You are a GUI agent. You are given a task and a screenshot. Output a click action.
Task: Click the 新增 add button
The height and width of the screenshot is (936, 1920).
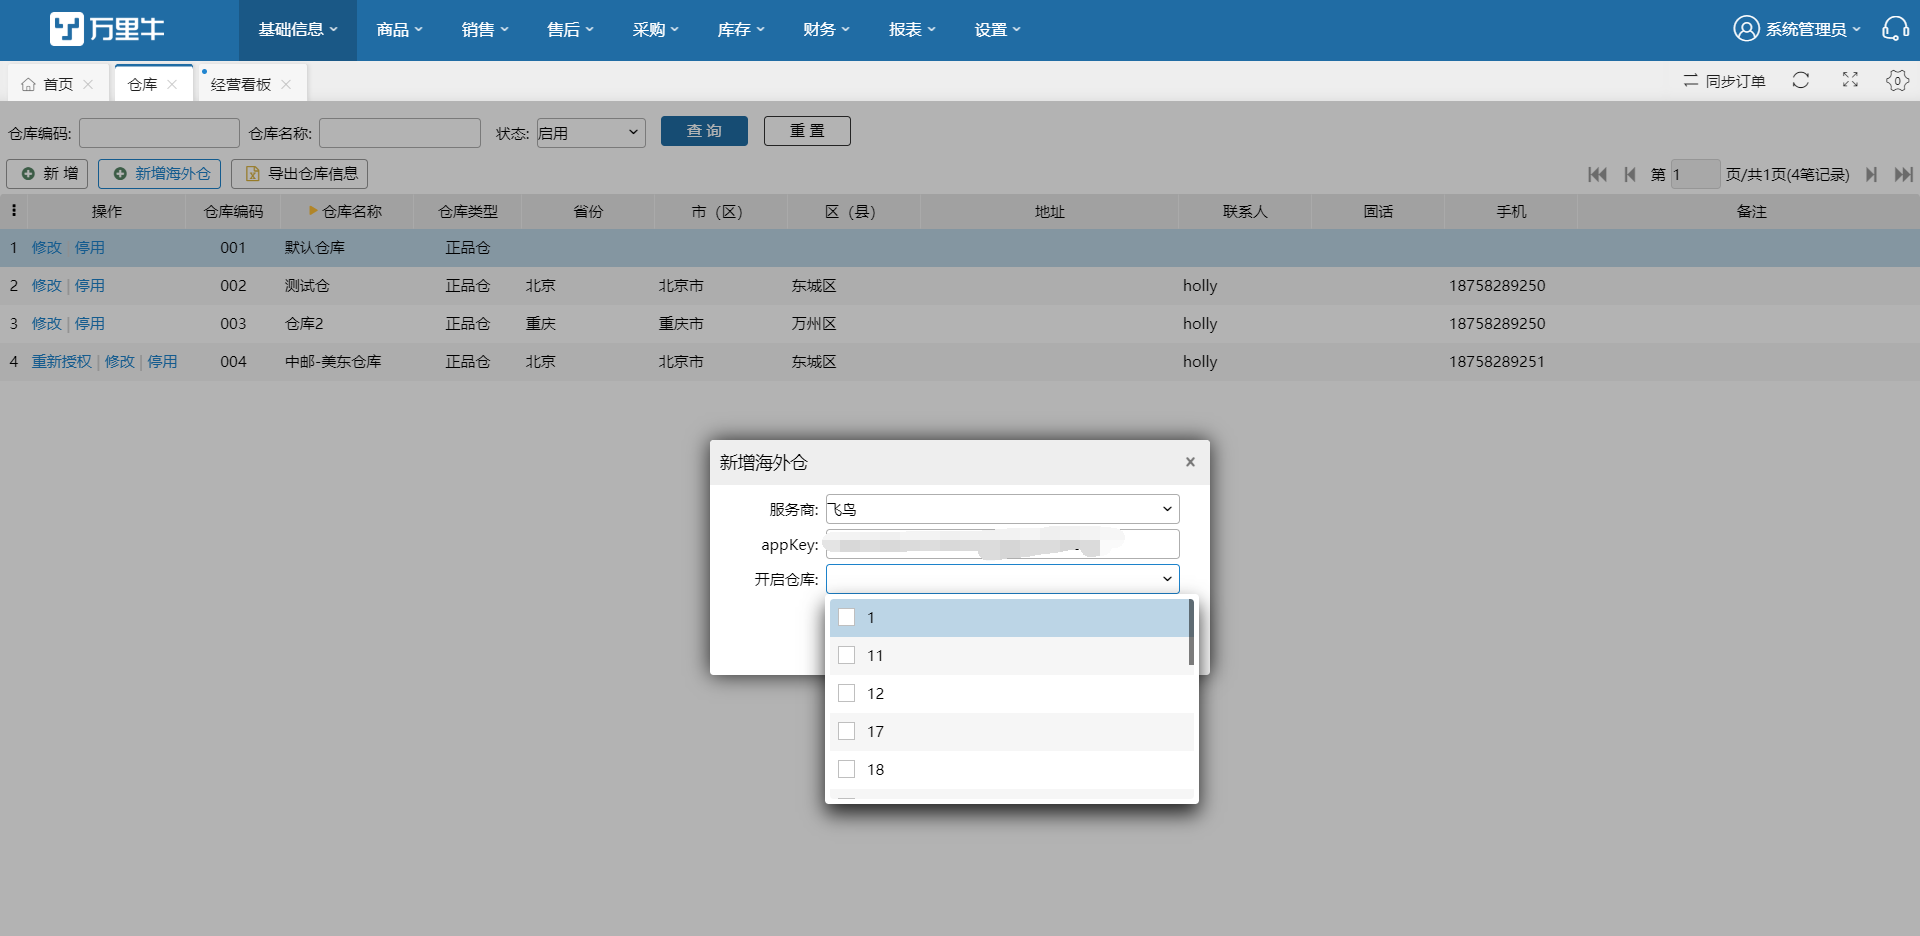pos(48,174)
